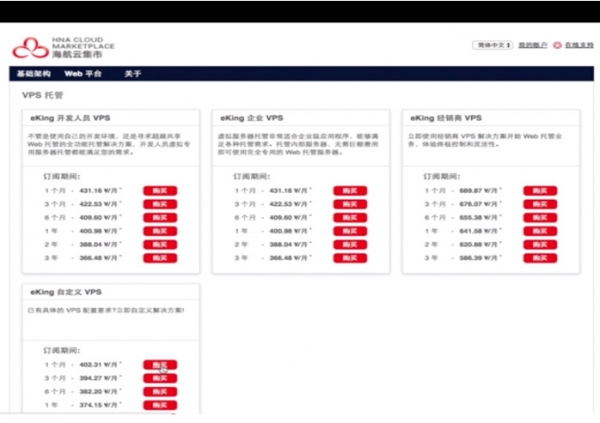Image resolution: width=600 pixels, height=423 pixels.
Task: Click the 订阅期间 label in 企业 VPS card
Action: pos(251,176)
